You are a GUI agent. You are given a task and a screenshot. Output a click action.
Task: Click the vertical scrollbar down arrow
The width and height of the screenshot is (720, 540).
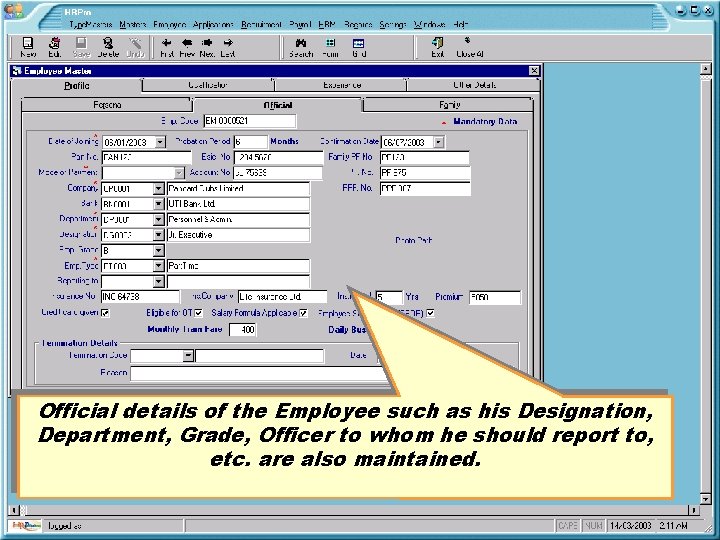click(x=705, y=499)
